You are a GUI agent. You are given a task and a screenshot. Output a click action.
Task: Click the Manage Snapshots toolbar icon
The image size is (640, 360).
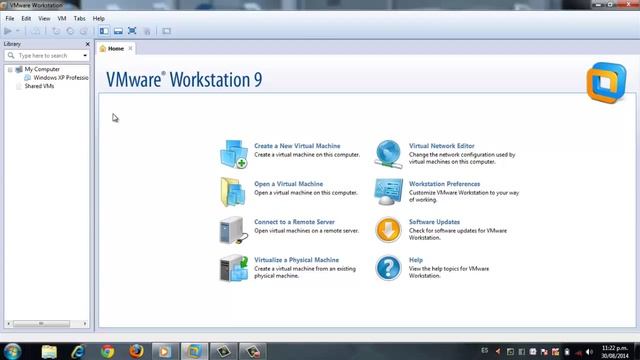tap(84, 31)
